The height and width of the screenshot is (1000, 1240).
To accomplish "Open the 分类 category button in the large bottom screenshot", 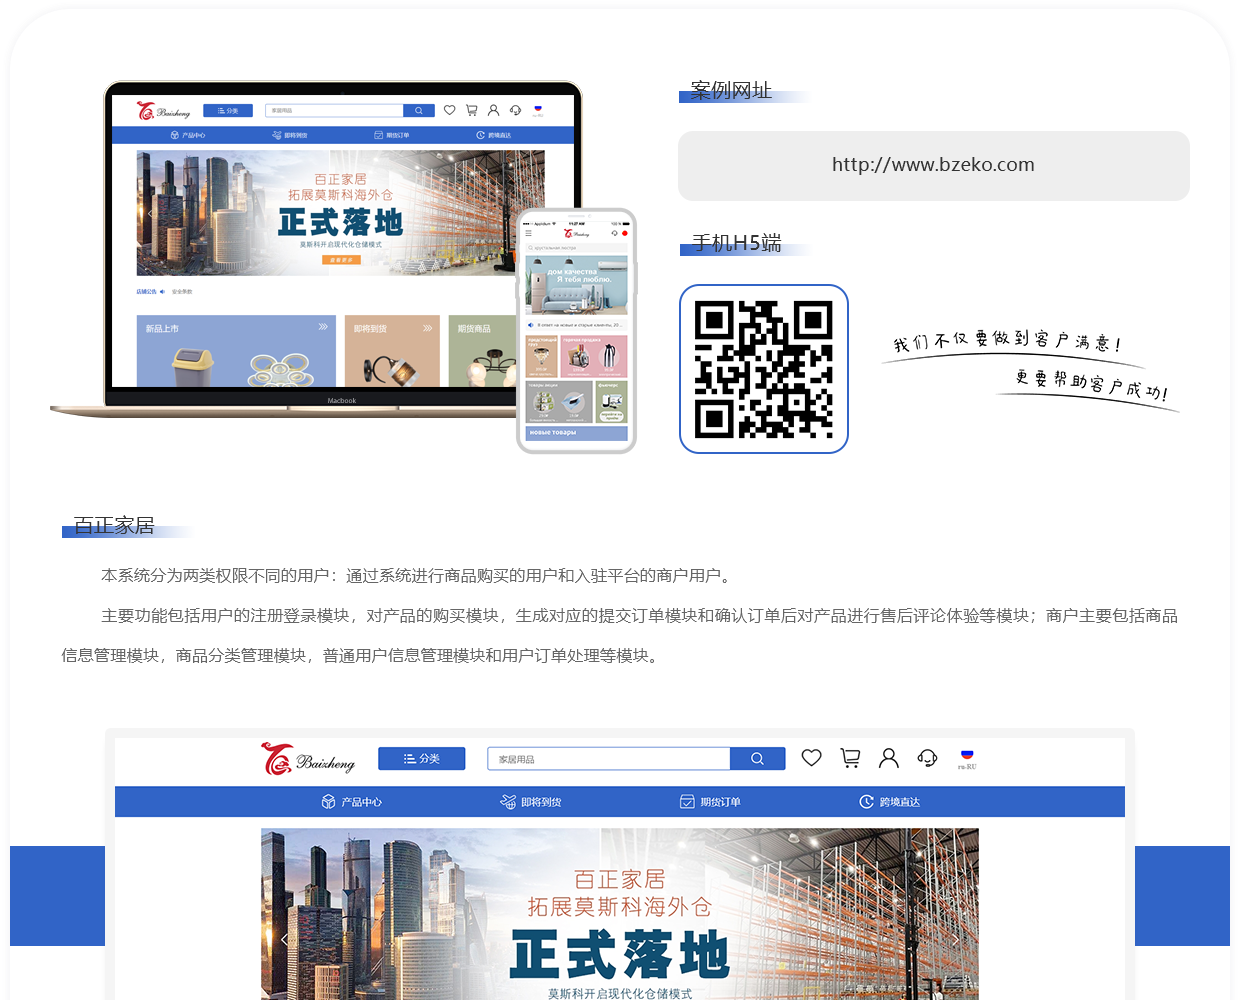I will pos(421,759).
